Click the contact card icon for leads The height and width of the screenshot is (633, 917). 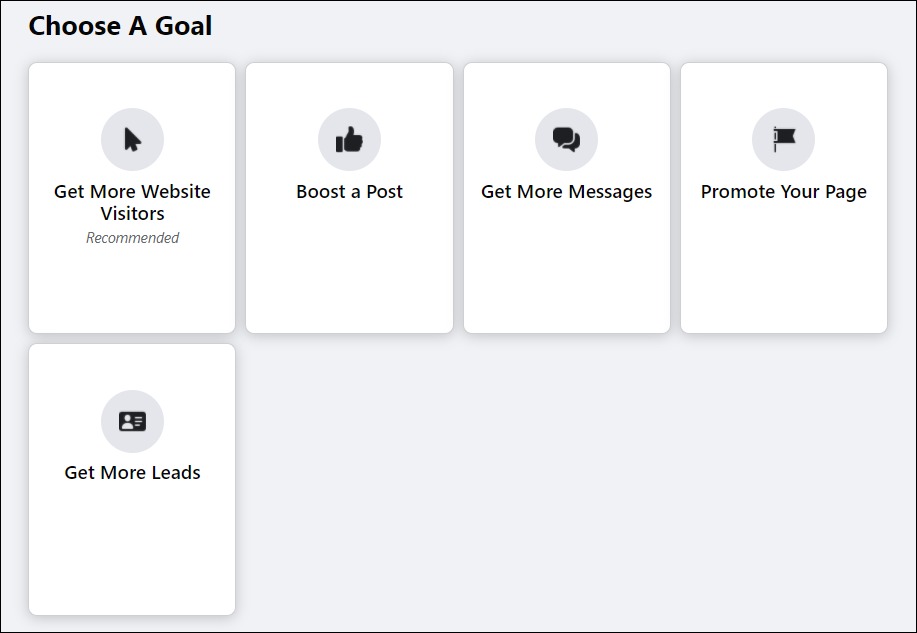(x=132, y=421)
